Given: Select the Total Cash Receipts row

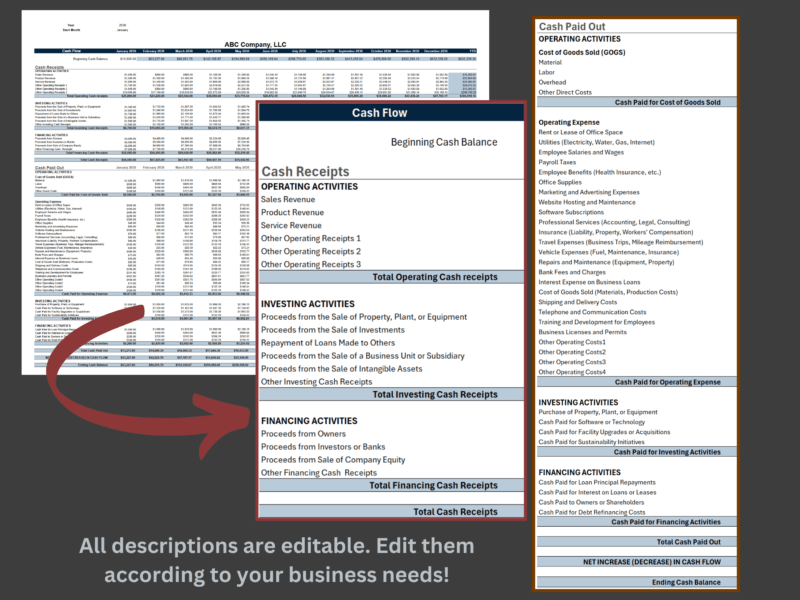Looking at the screenshot, I should tap(391, 512).
